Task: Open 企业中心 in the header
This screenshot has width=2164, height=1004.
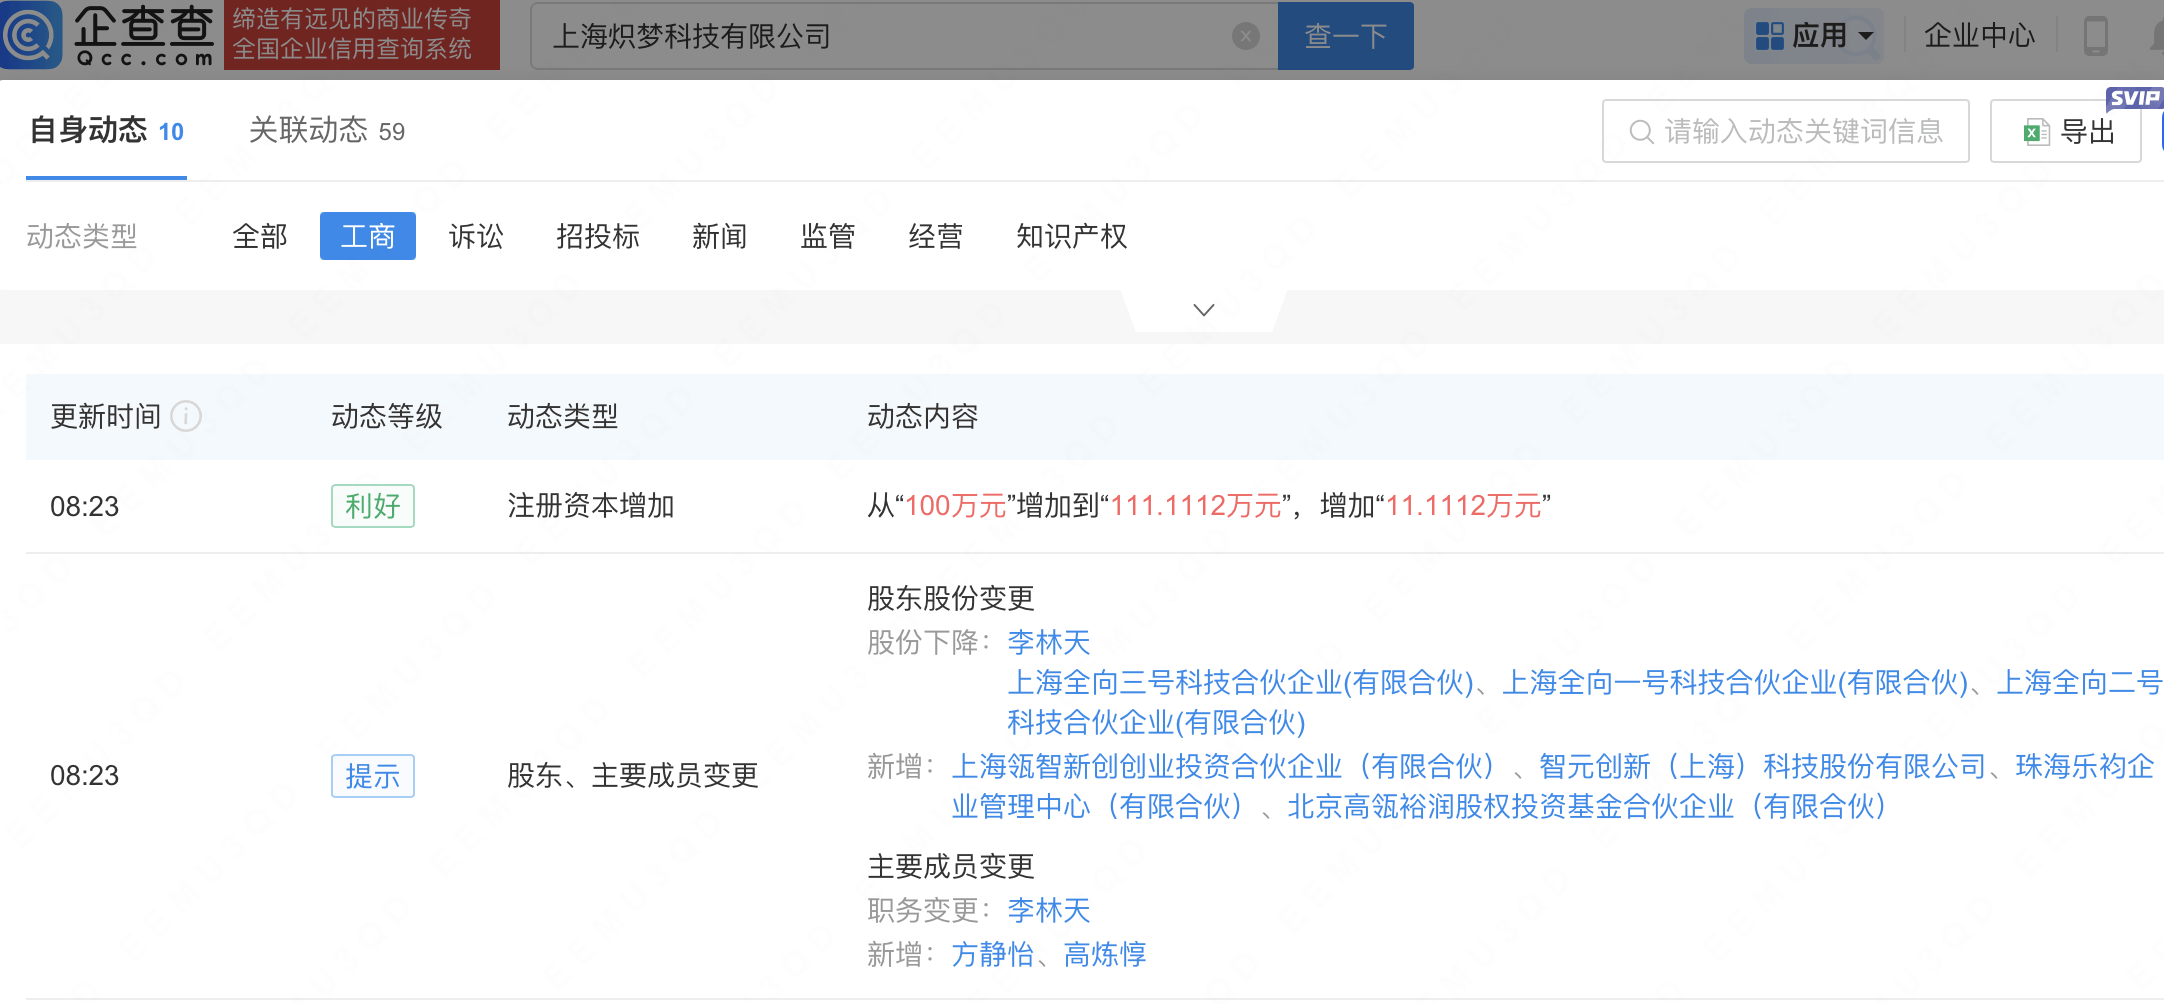Action: click(x=1979, y=37)
